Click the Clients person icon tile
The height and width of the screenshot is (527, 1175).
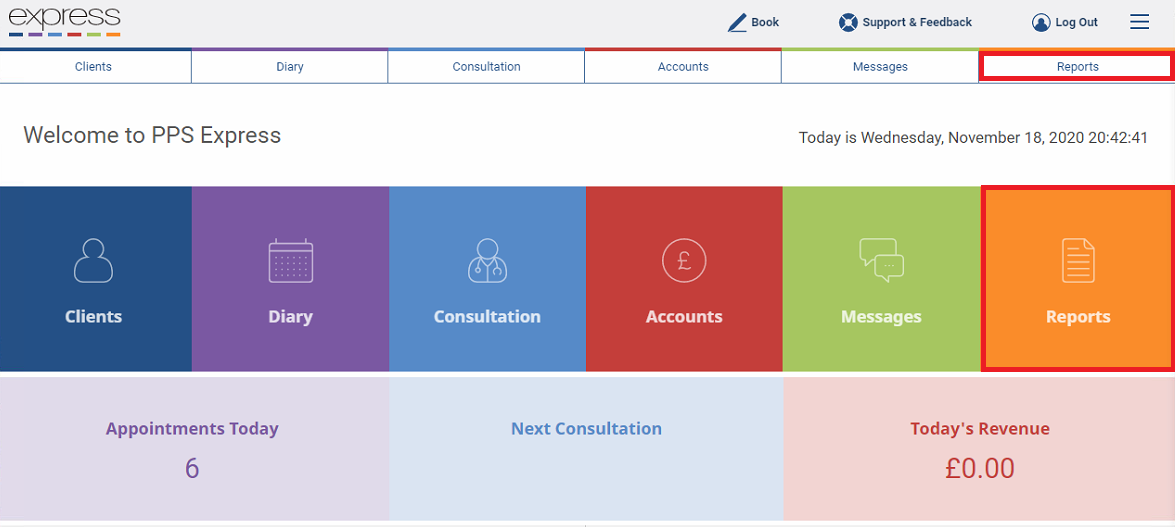point(93,261)
